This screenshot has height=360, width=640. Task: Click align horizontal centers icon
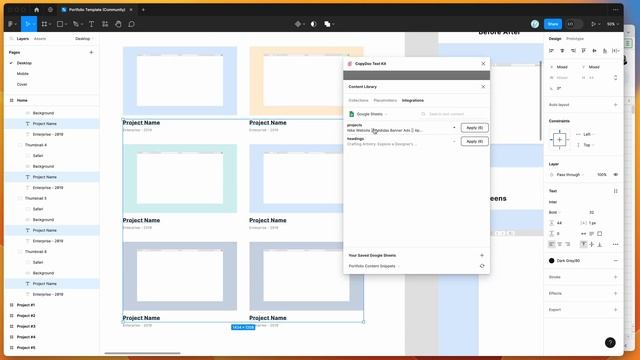coord(562,51)
